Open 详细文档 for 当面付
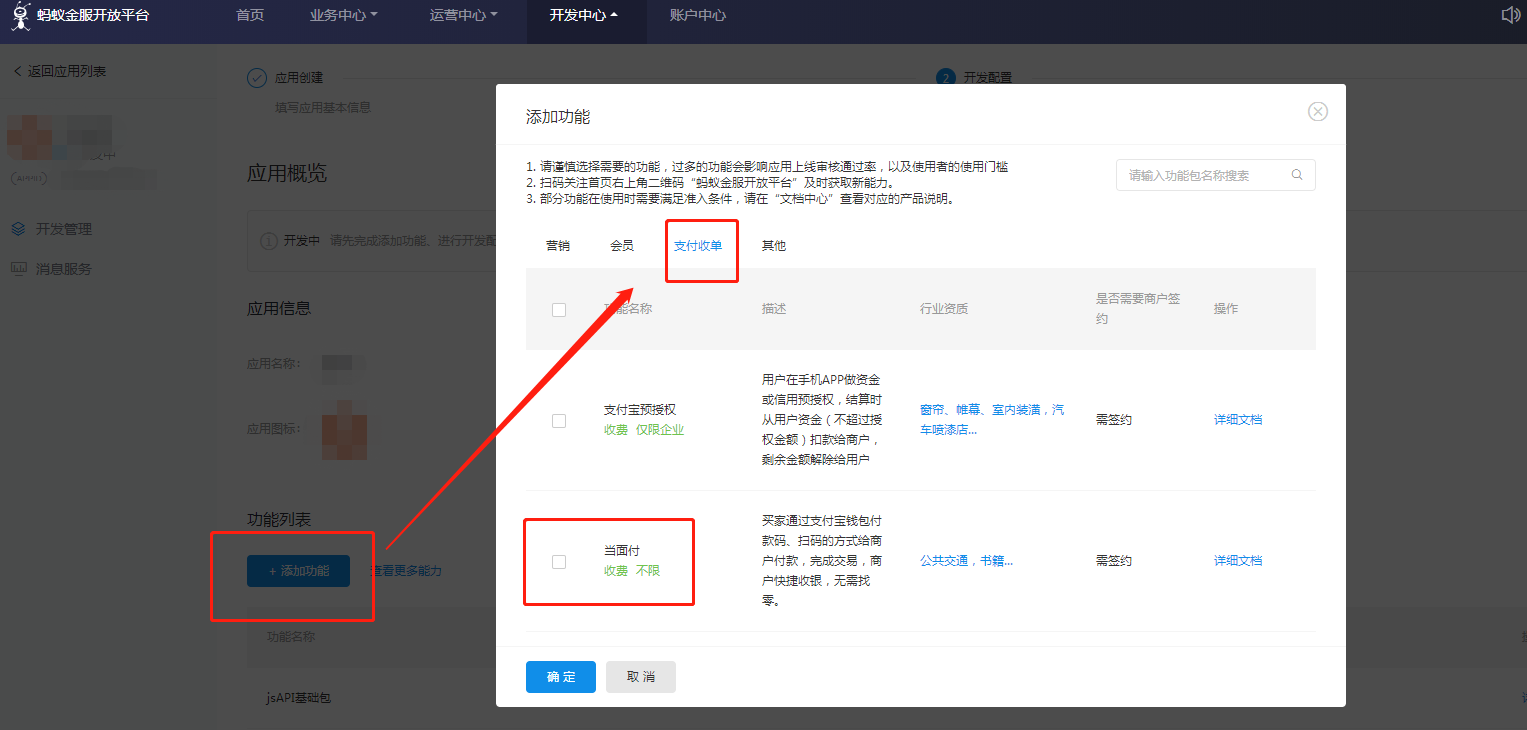 coord(1238,561)
